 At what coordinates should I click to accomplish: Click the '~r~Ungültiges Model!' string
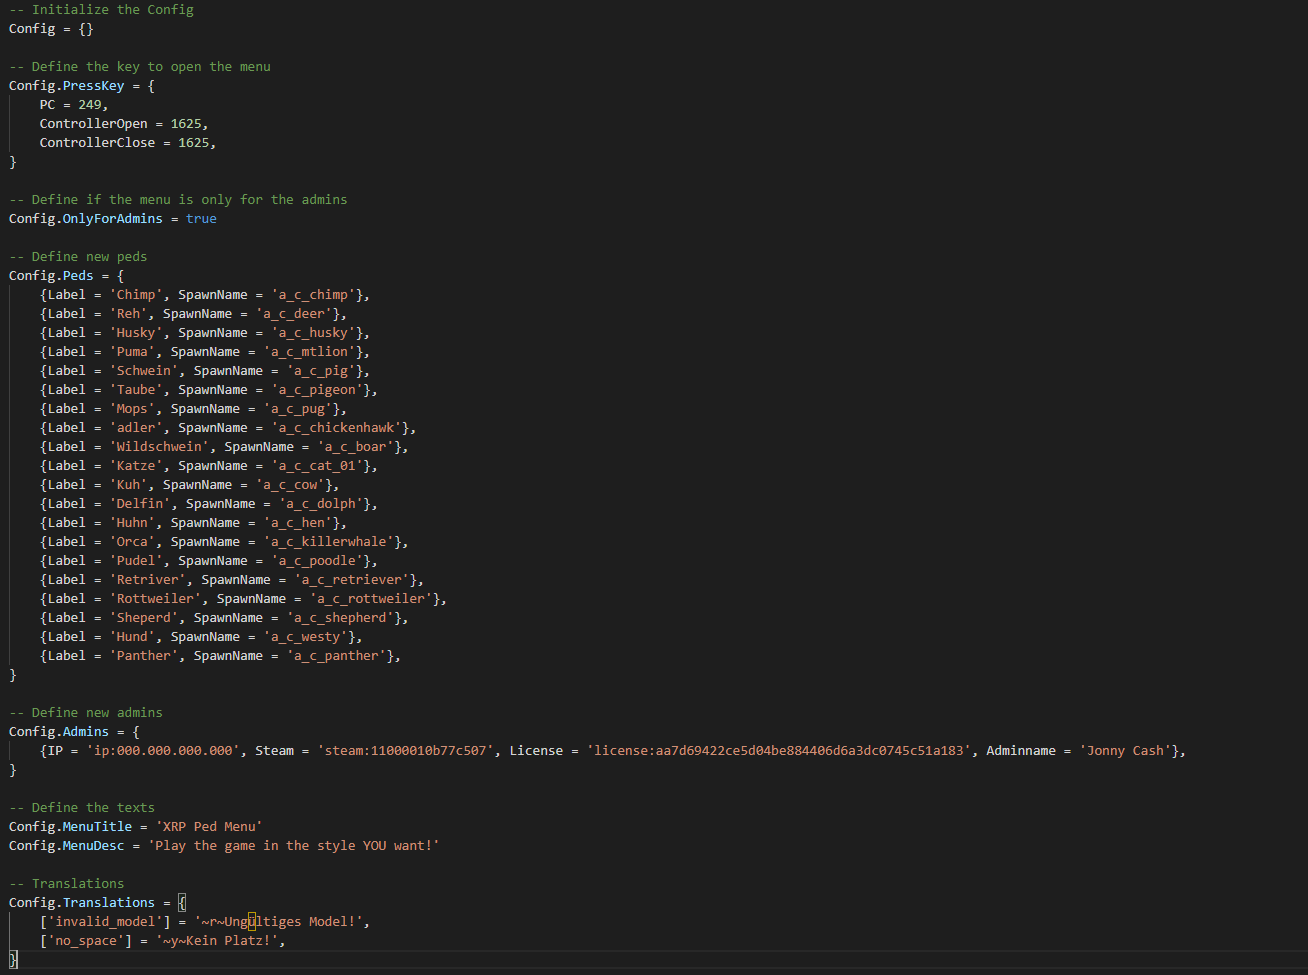(x=278, y=921)
